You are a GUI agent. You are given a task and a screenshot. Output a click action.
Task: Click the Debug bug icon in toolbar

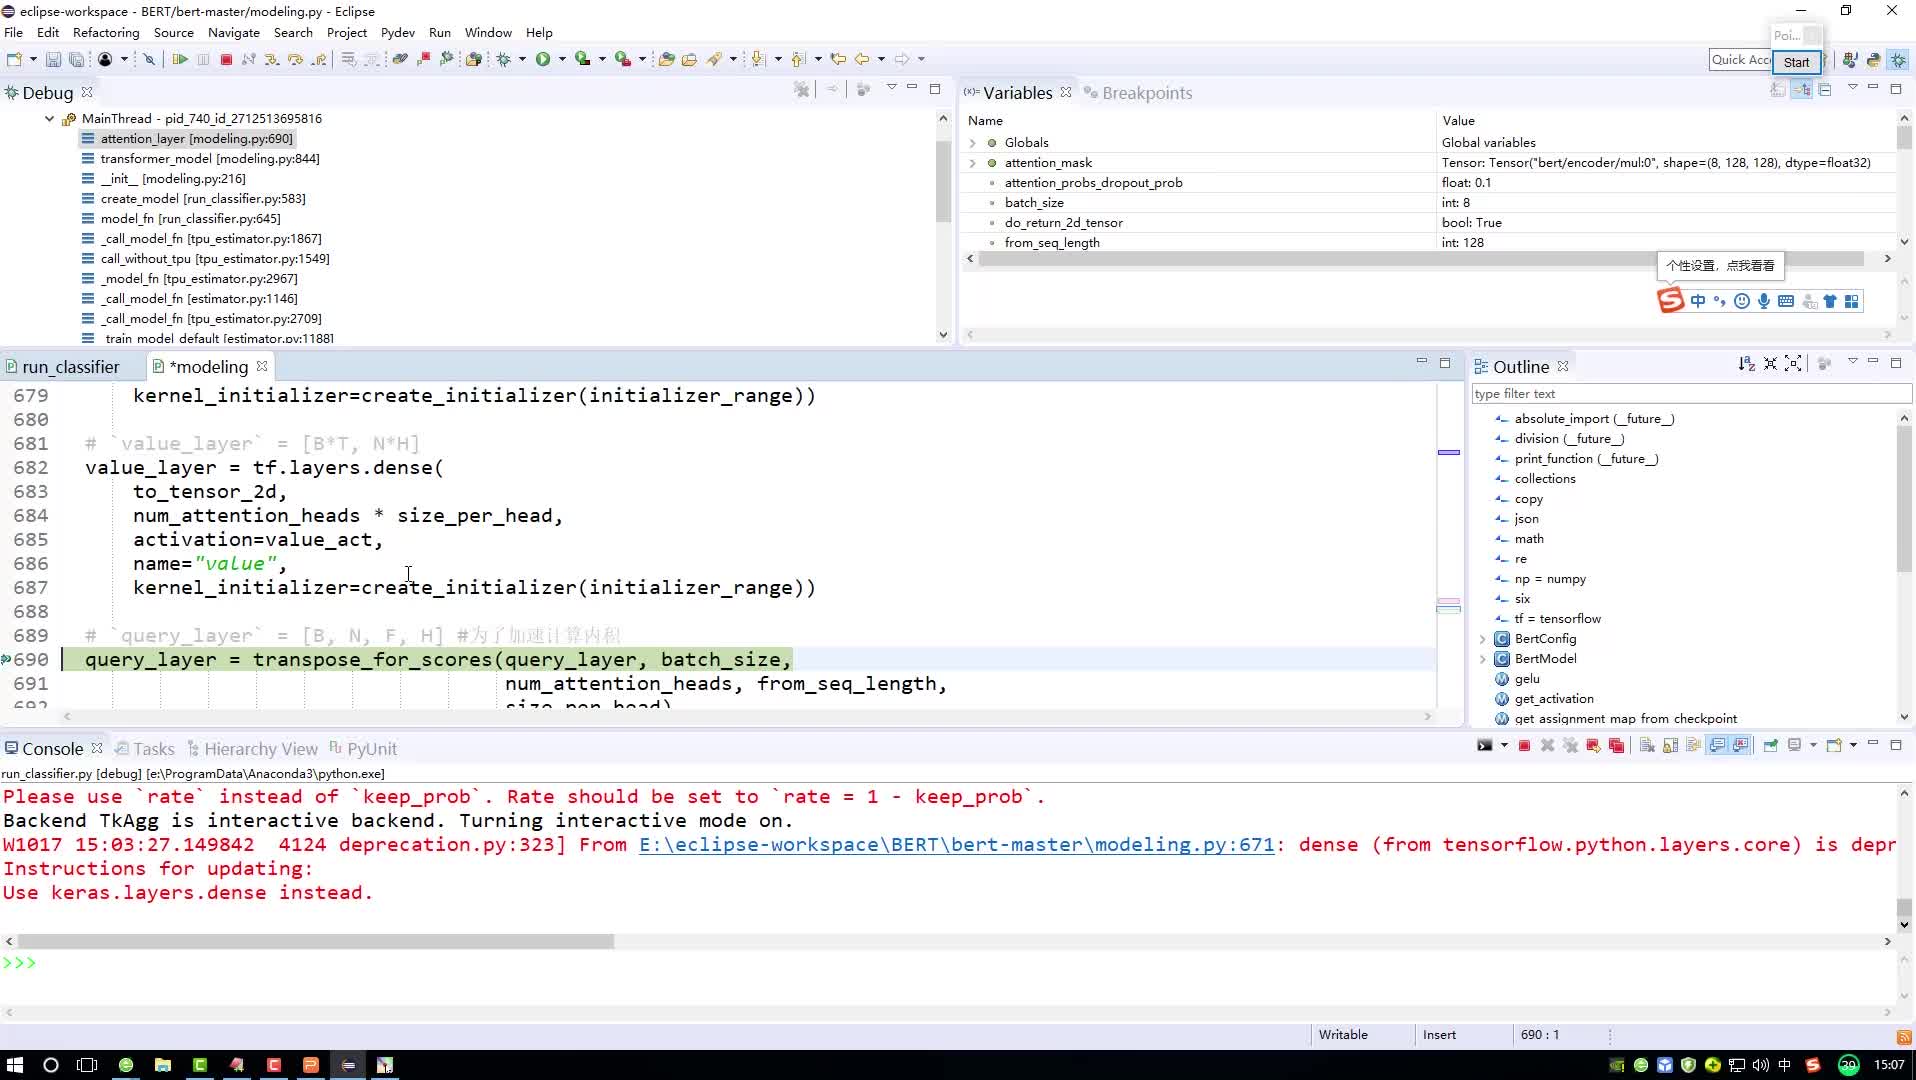504,60
